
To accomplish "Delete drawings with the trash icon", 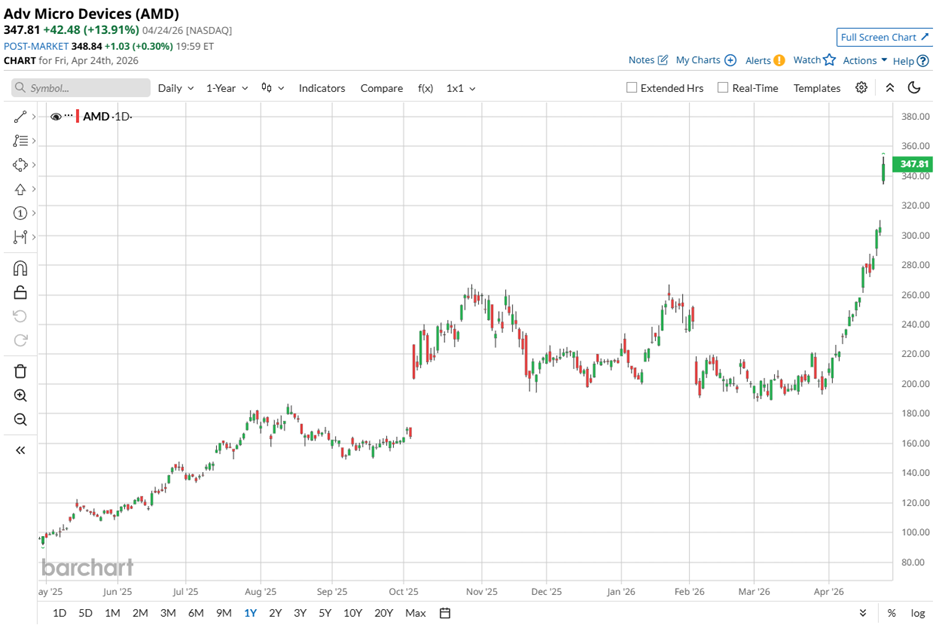I will [x=20, y=371].
